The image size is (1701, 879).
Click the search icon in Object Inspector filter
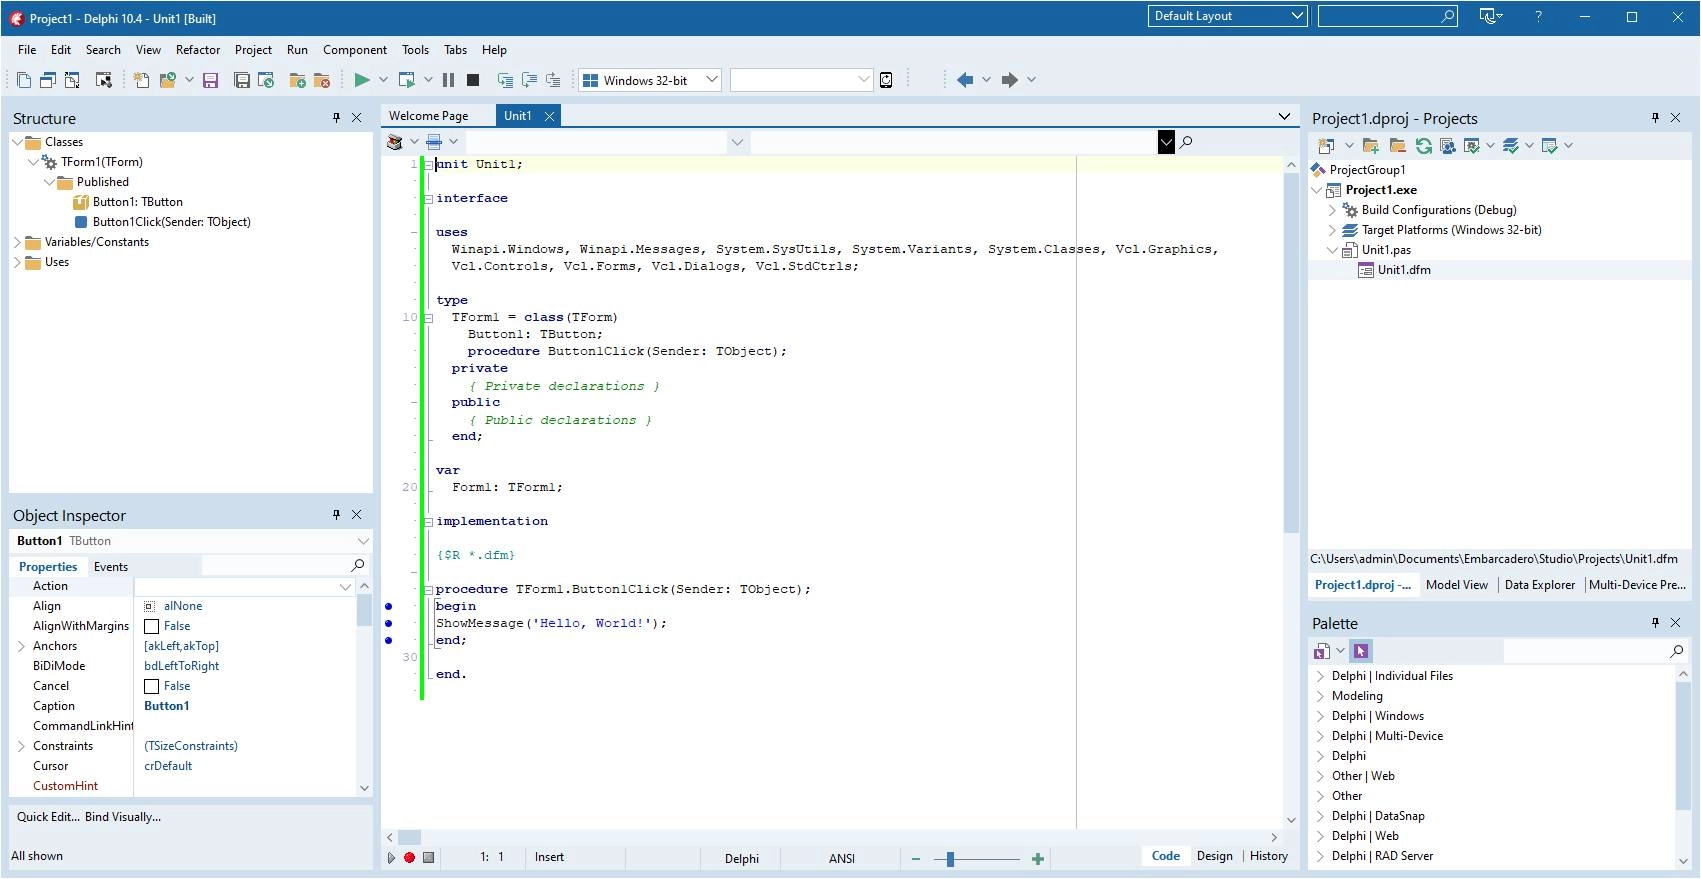click(357, 566)
